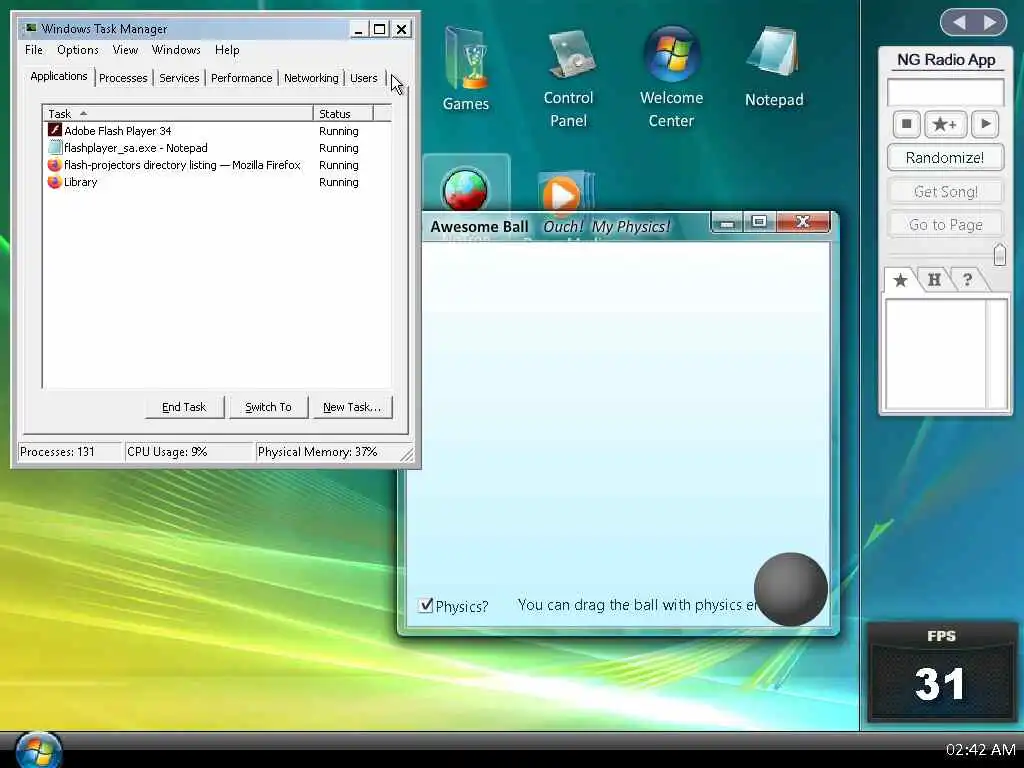This screenshot has width=1024, height=768.
Task: Select the H history tab in NG Radio
Action: click(934, 280)
